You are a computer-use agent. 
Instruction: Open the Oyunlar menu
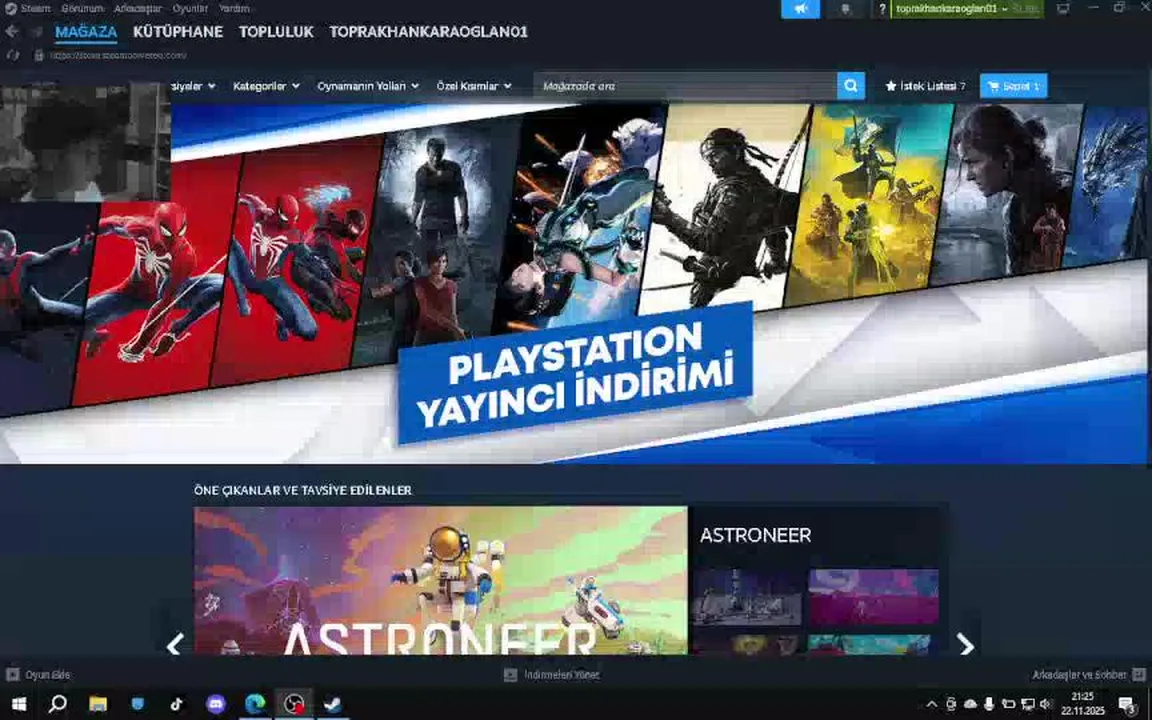pyautogui.click(x=190, y=8)
